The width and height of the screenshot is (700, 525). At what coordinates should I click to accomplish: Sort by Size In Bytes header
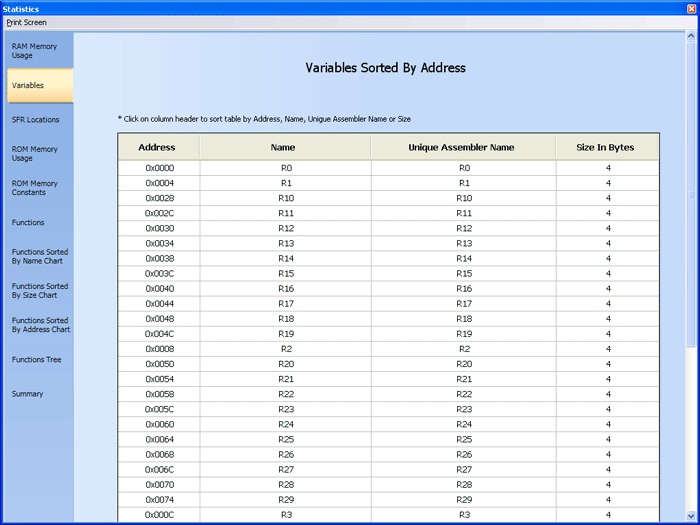click(x=607, y=147)
